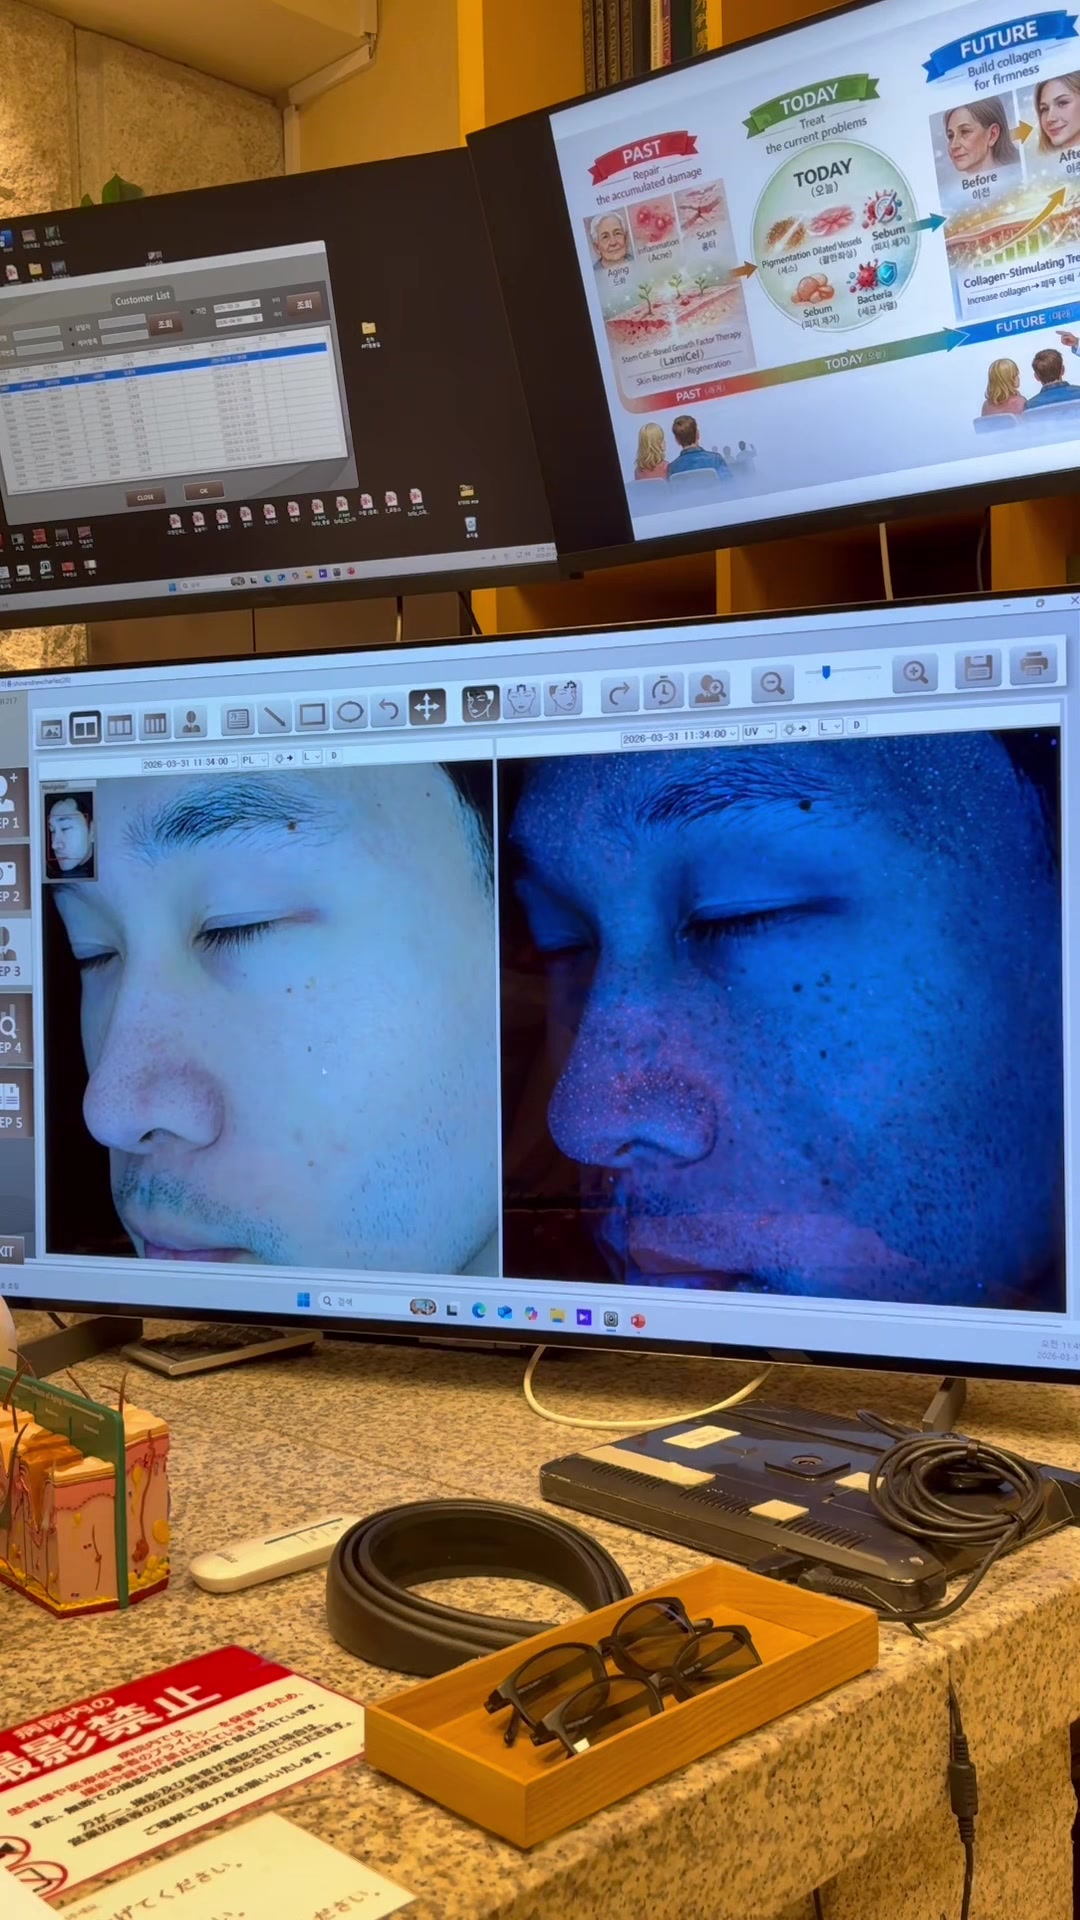This screenshot has height=1920, width=1080.
Task: Open Recycle Bin on rear monitor desktop
Action: (x=471, y=525)
